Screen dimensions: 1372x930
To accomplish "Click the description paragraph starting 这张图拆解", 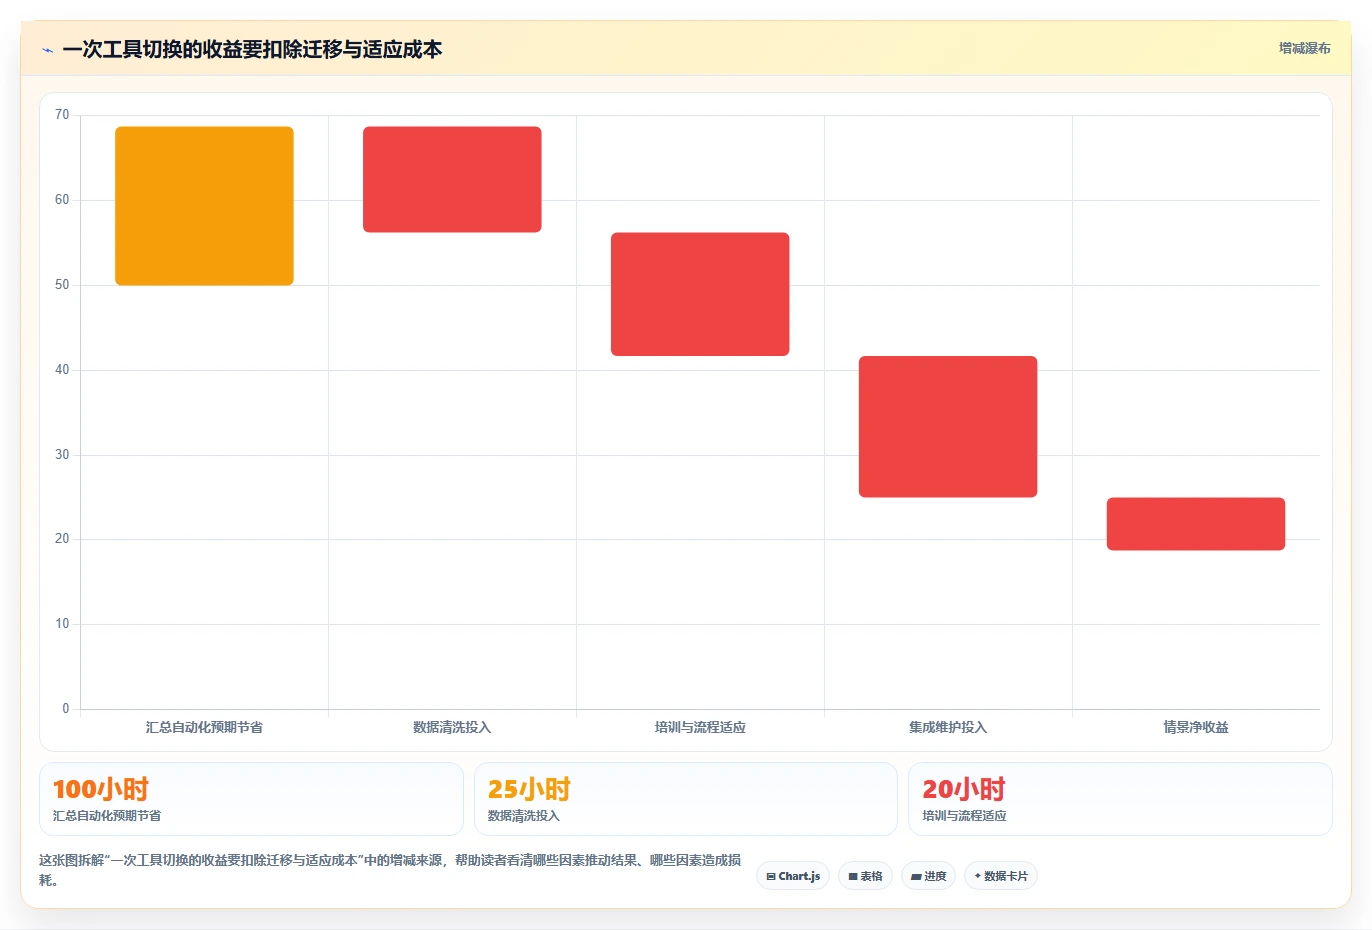I will click(x=390, y=870).
